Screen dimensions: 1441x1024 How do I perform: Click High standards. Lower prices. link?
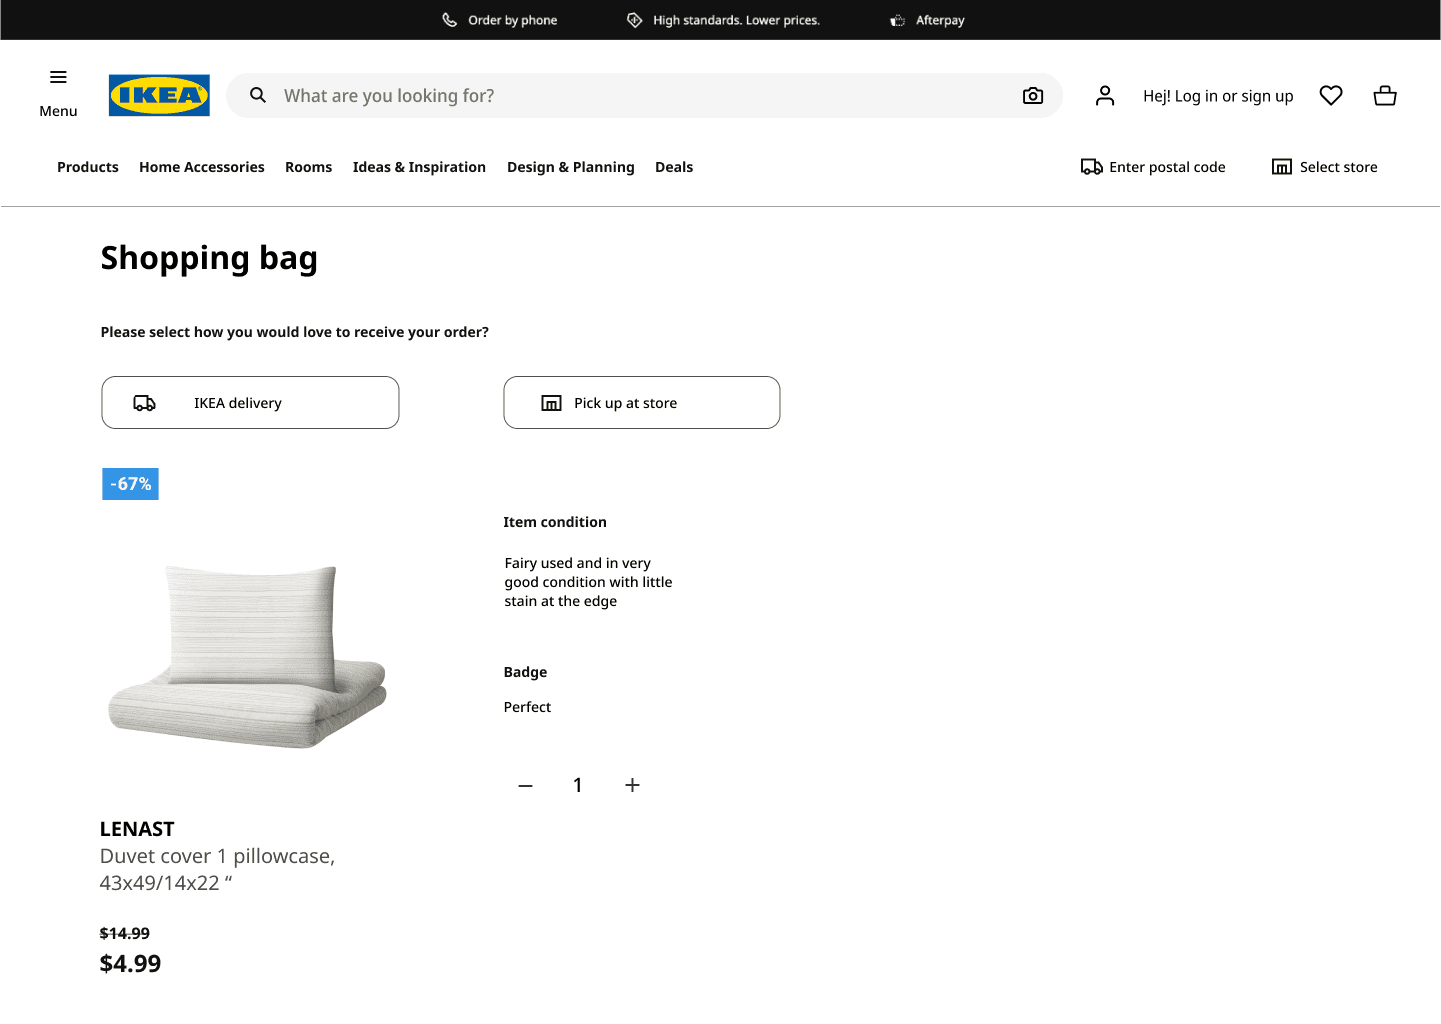(x=737, y=20)
